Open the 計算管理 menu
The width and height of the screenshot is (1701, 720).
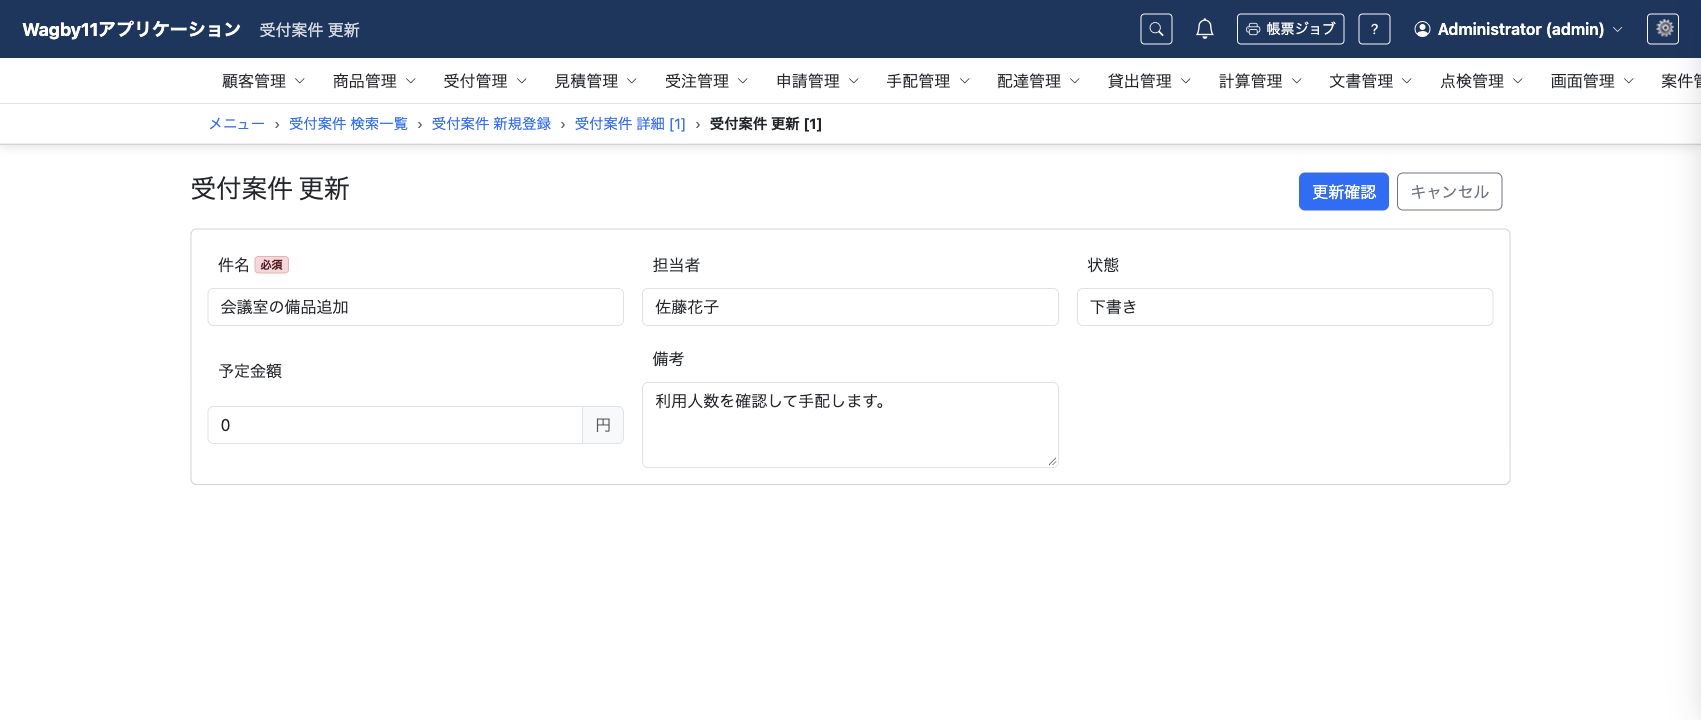click(1260, 81)
